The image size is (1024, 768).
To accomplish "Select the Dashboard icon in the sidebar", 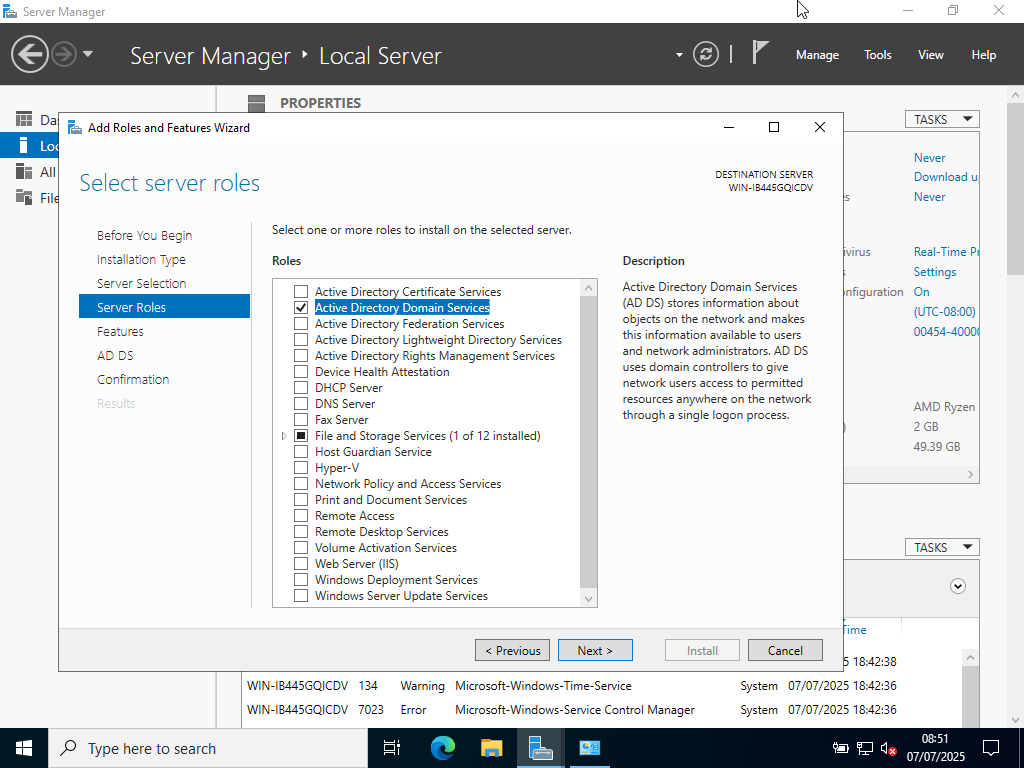I will (x=24, y=119).
